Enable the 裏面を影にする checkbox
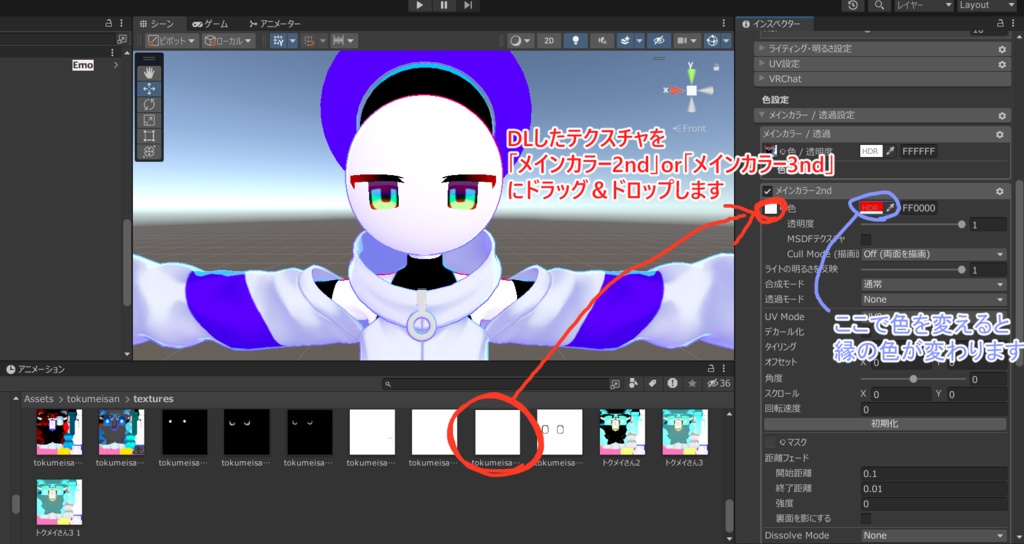 point(866,519)
